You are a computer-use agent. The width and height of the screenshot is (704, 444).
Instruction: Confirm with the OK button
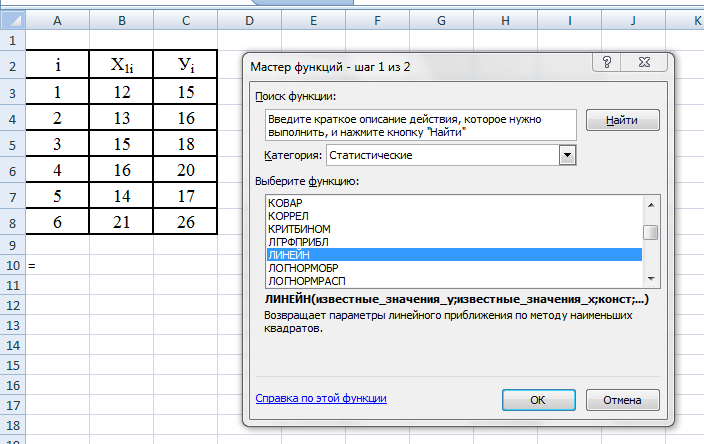(x=538, y=400)
